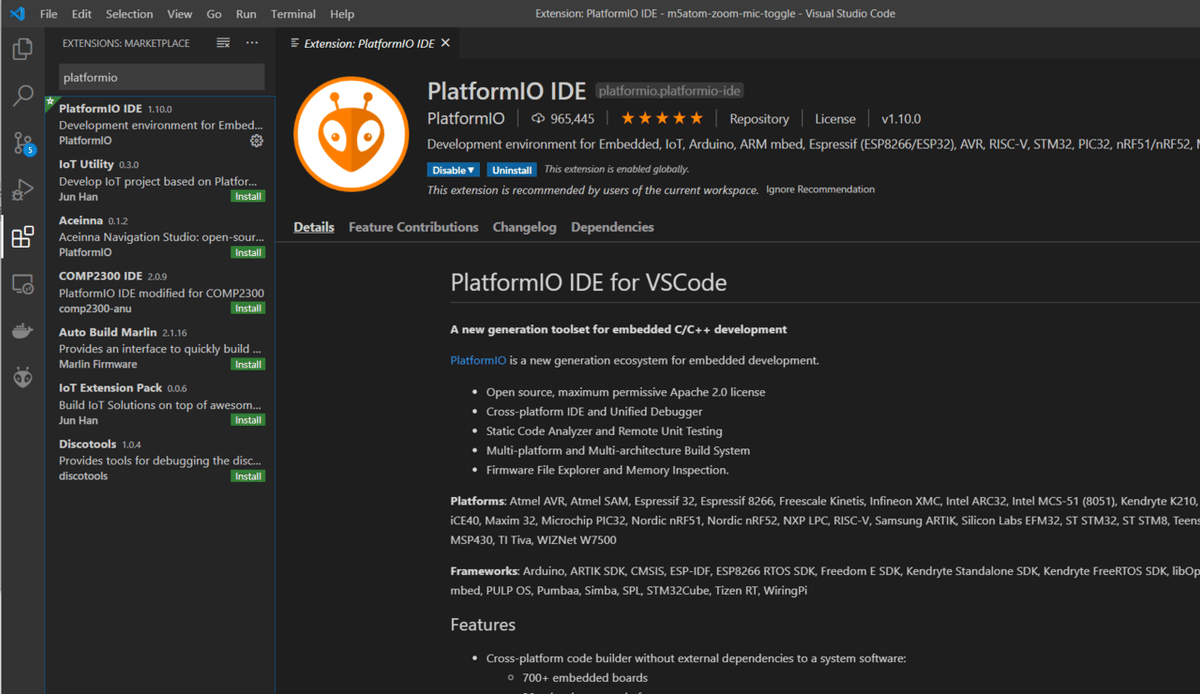Switch to the Changelog tab

[524, 227]
